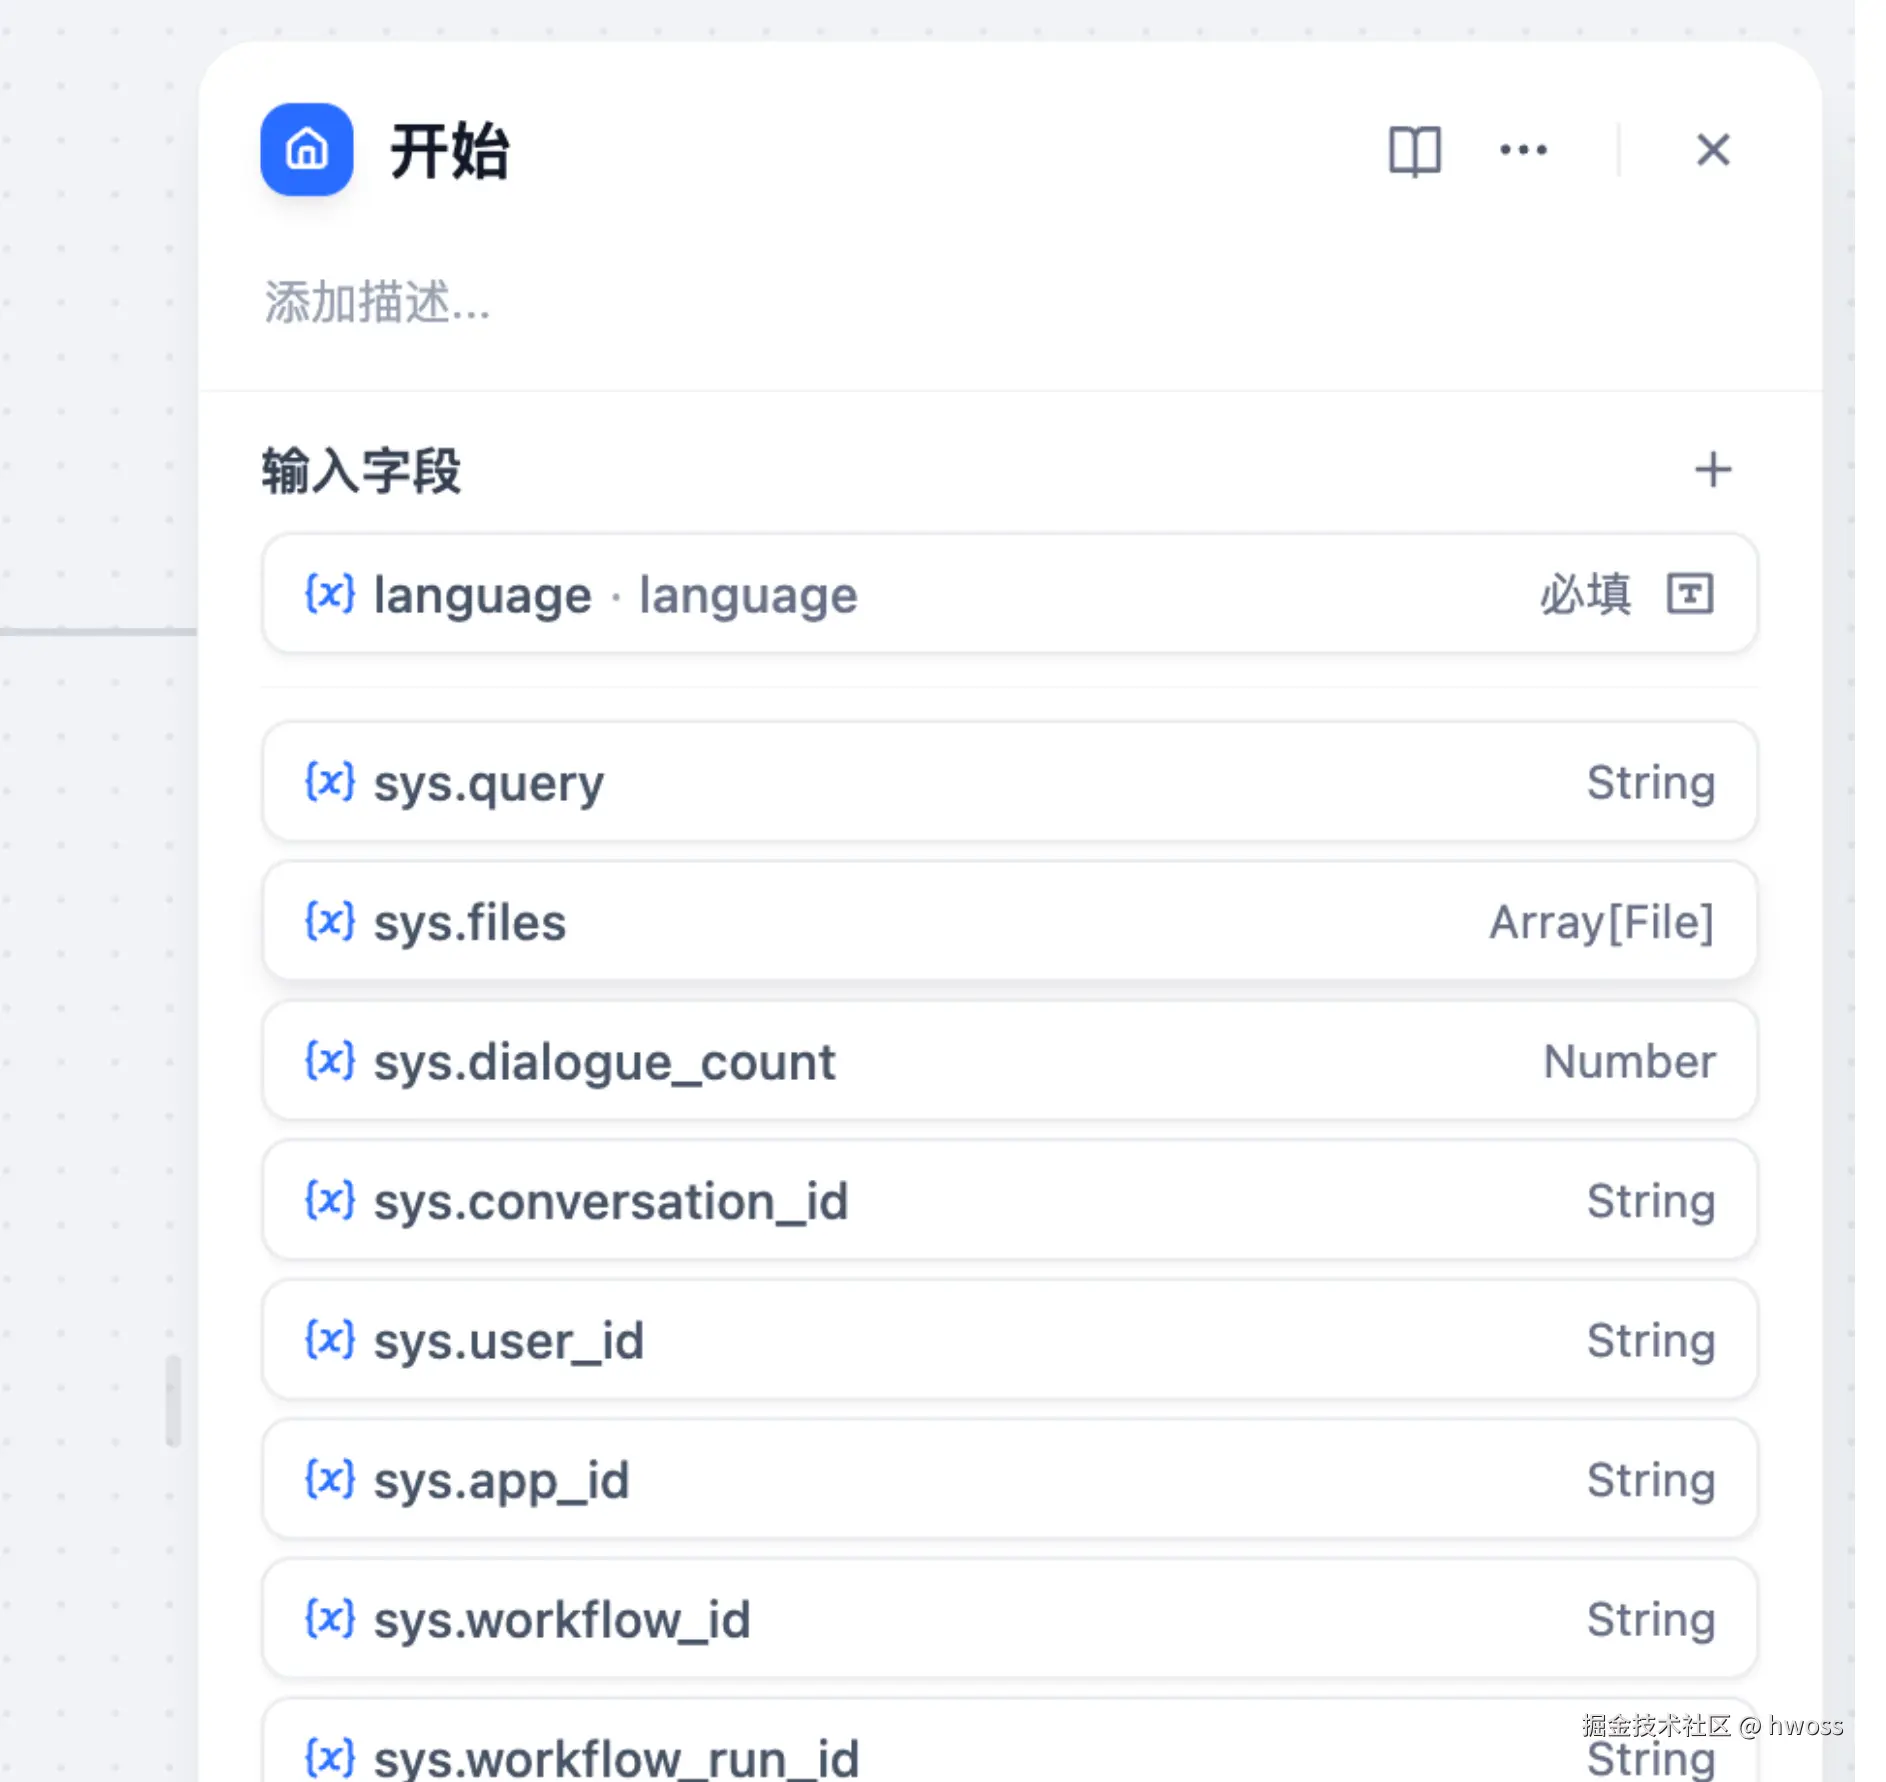Click the Number type label

tap(1629, 1061)
